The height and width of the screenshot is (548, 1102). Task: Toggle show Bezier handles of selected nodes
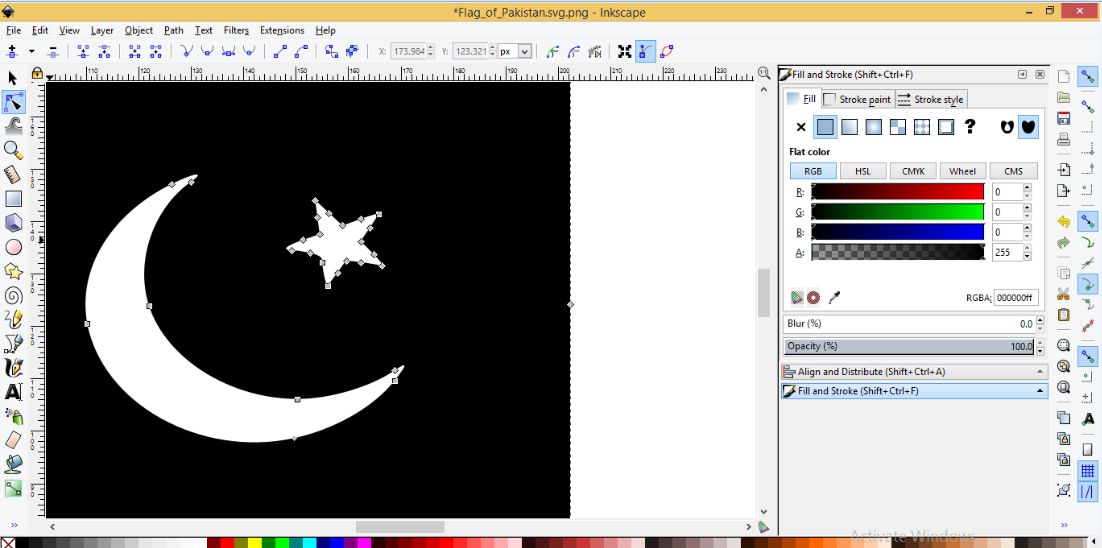tap(645, 51)
